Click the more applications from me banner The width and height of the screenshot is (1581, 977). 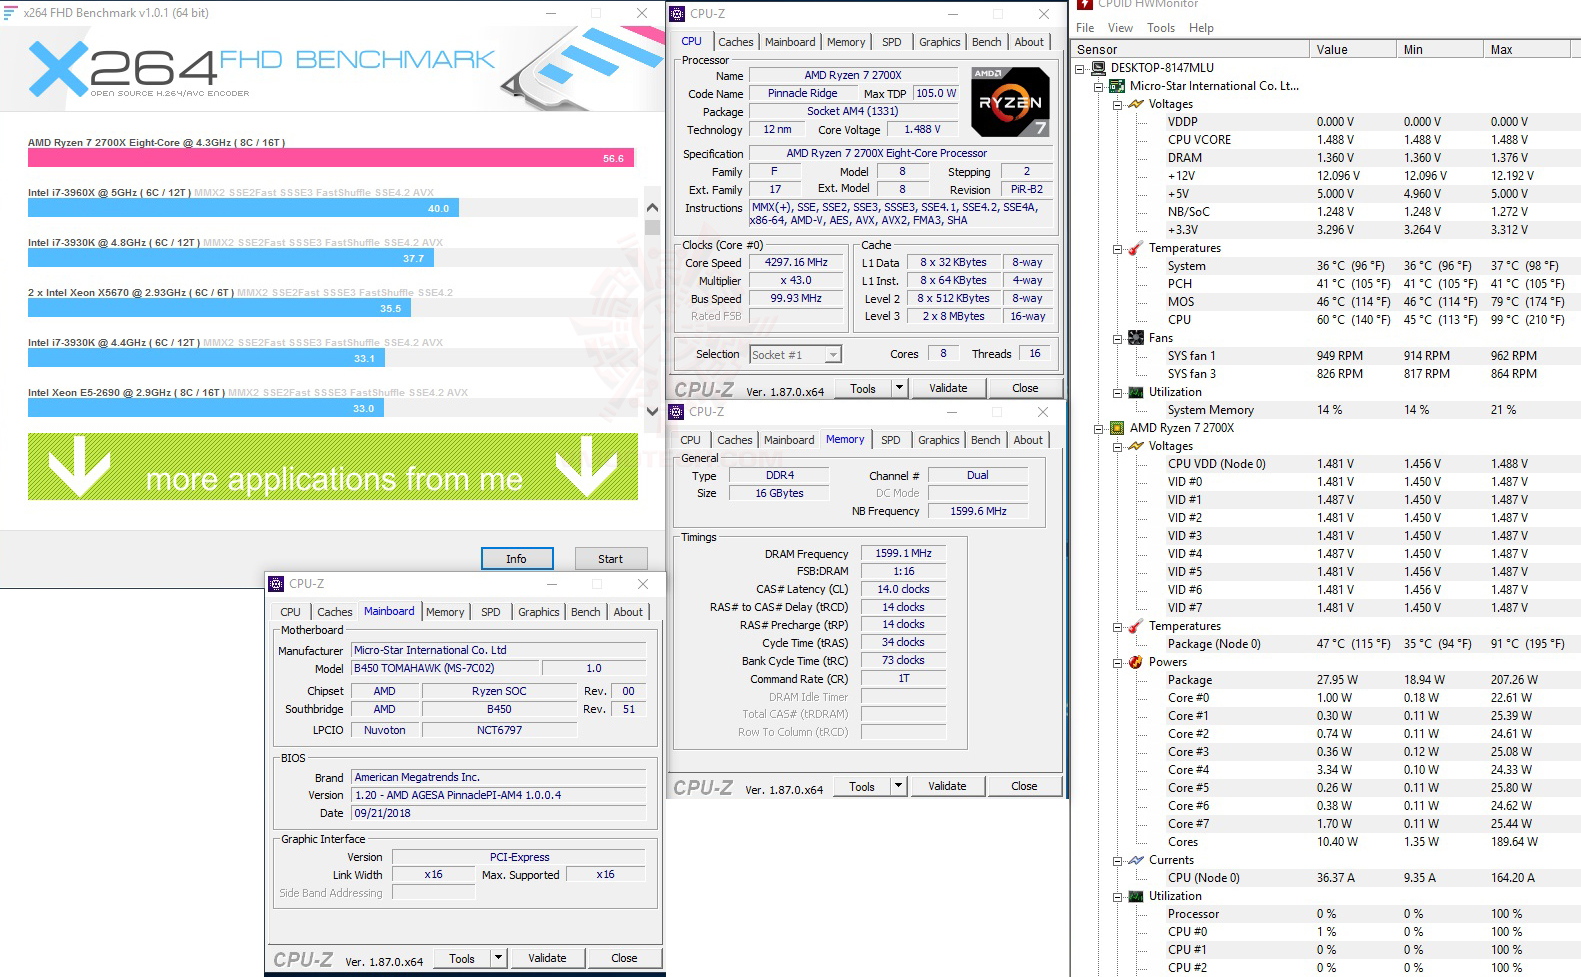[333, 467]
